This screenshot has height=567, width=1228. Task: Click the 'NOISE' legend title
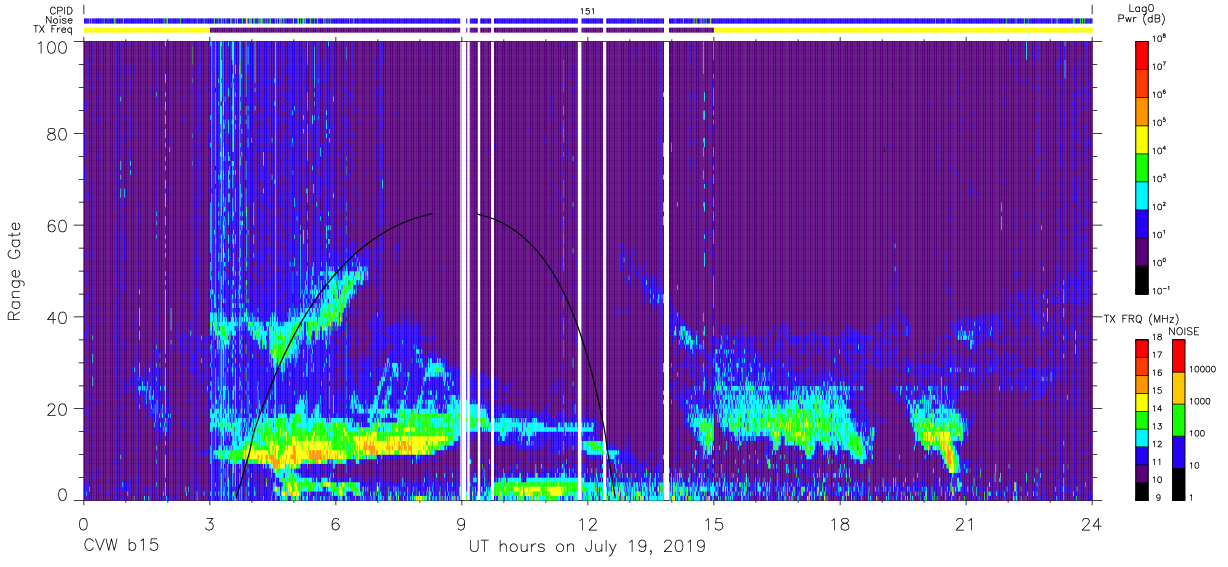[1183, 330]
